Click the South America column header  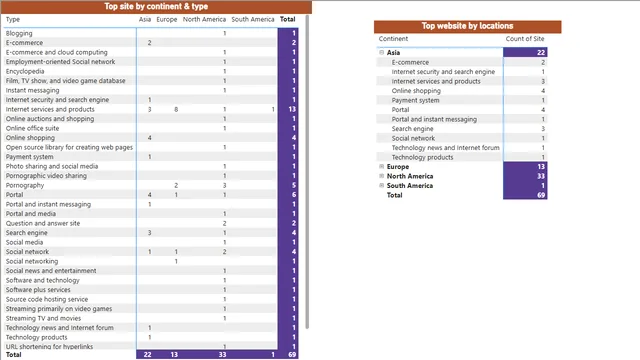point(253,19)
